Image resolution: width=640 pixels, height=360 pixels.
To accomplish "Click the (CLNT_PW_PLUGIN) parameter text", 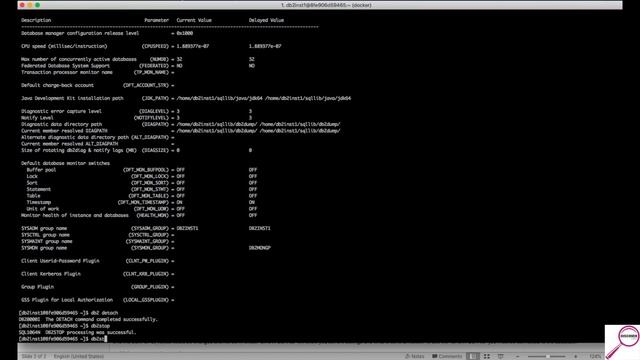I will coord(147,261).
